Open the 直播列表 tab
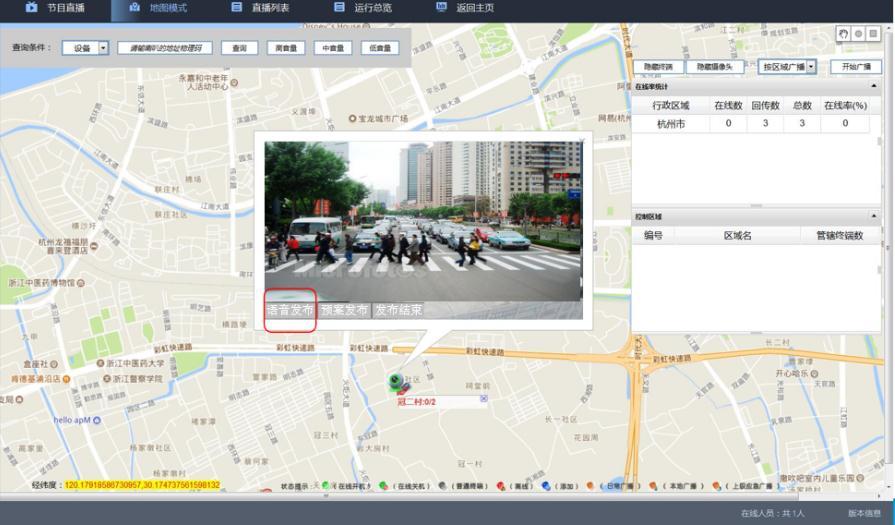895x525 pixels. pyautogui.click(x=260, y=8)
